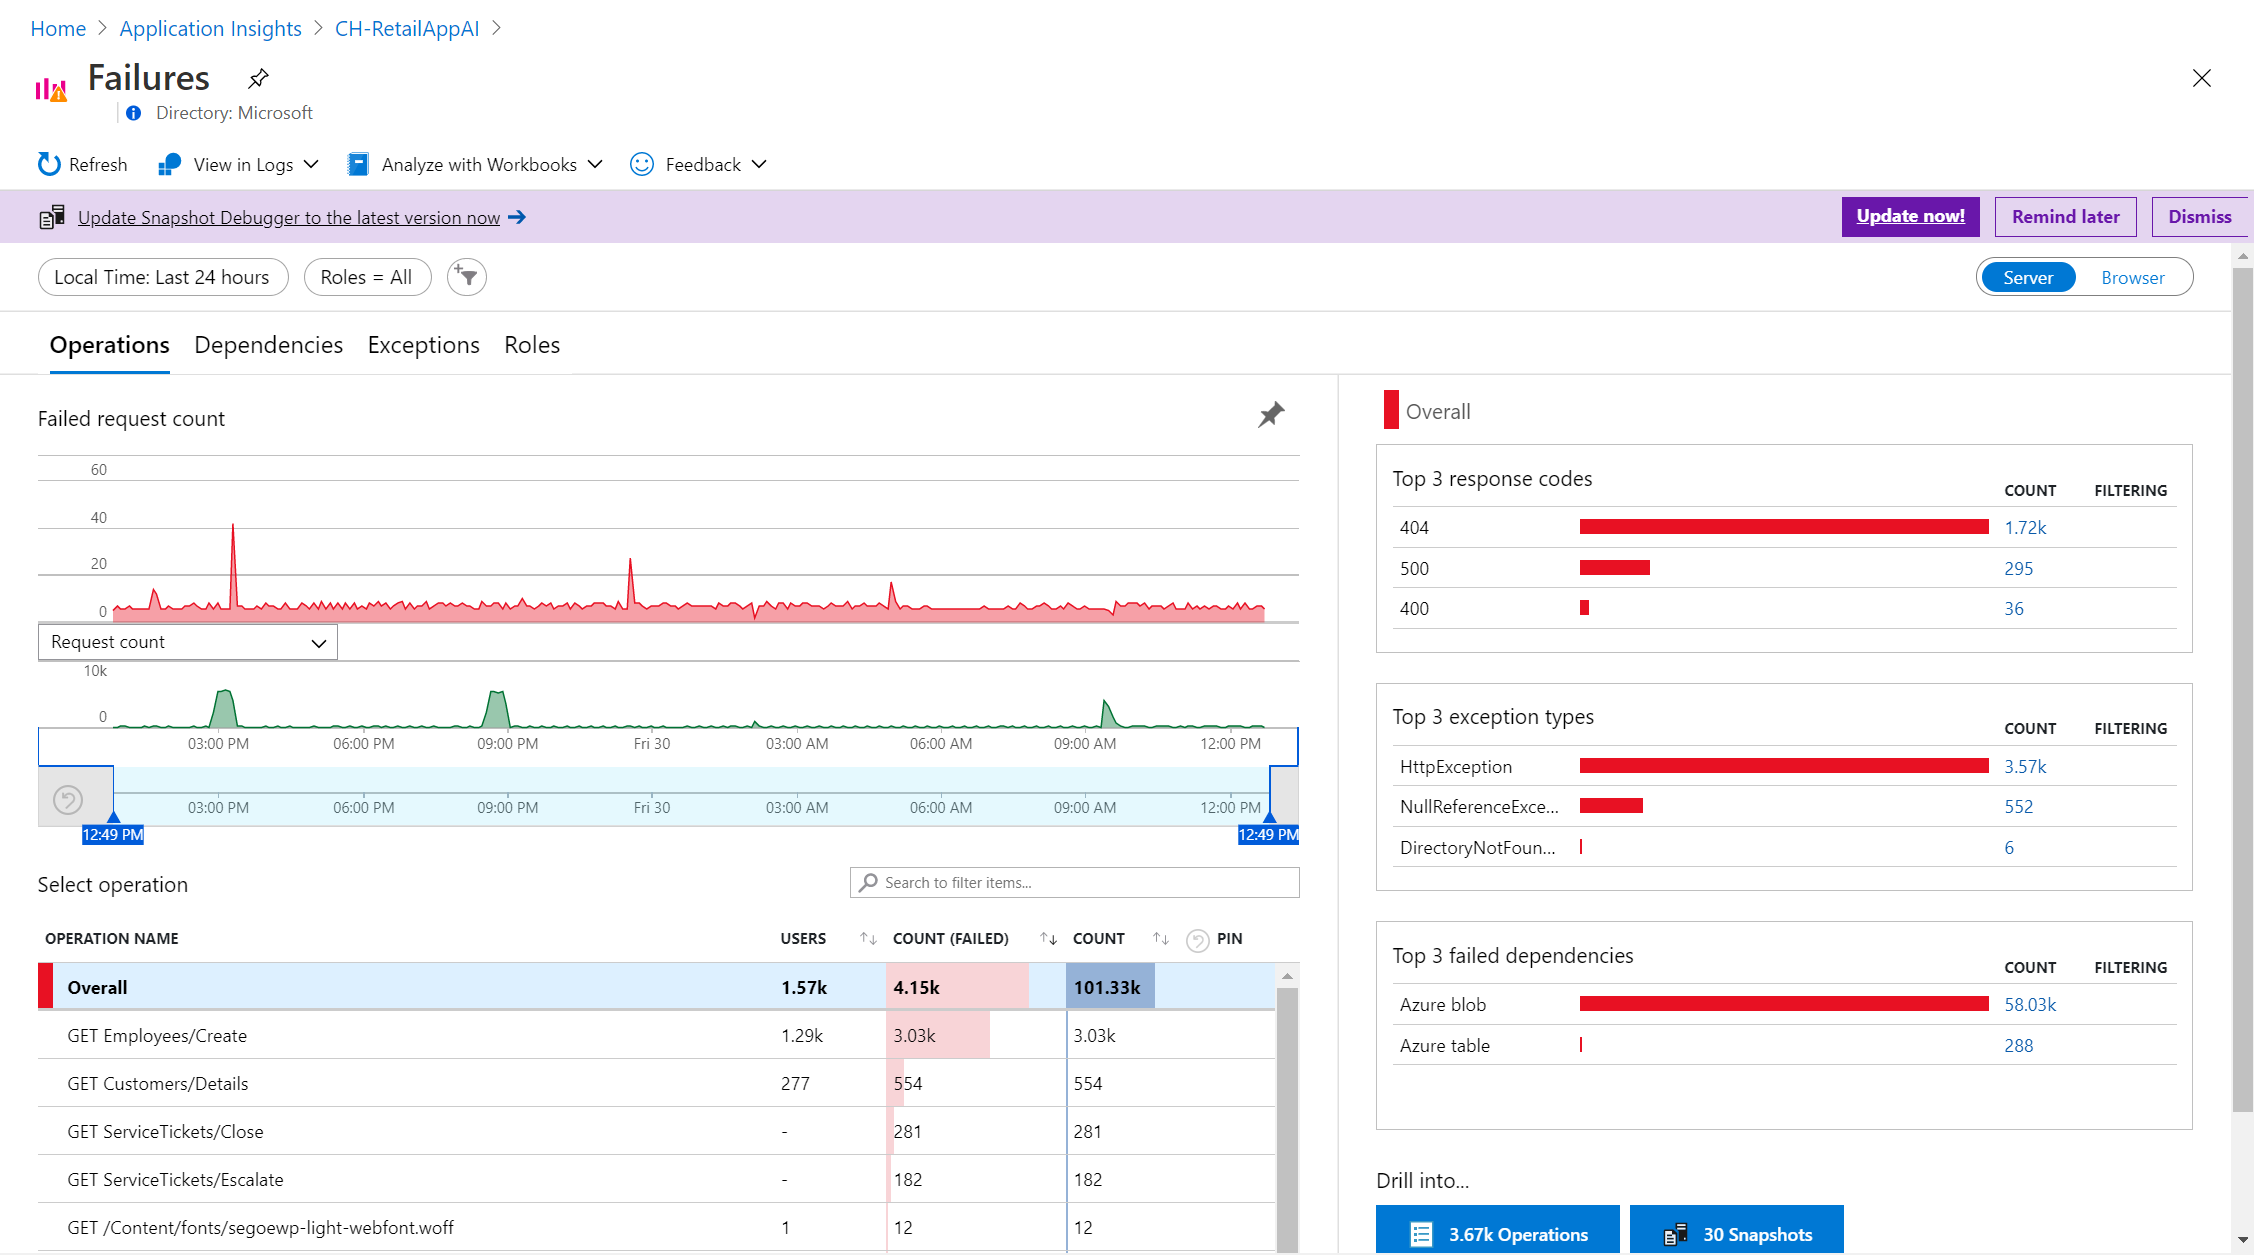Open the additional filter funnel icon
This screenshot has width=2254, height=1255.
pos(466,277)
